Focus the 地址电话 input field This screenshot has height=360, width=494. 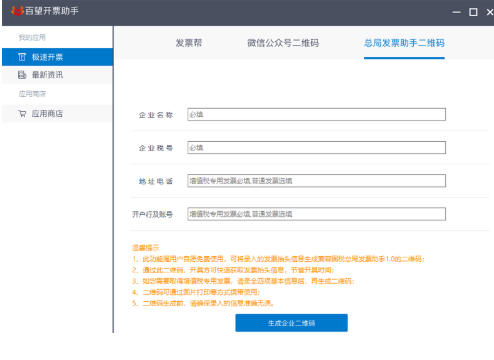[316, 181]
